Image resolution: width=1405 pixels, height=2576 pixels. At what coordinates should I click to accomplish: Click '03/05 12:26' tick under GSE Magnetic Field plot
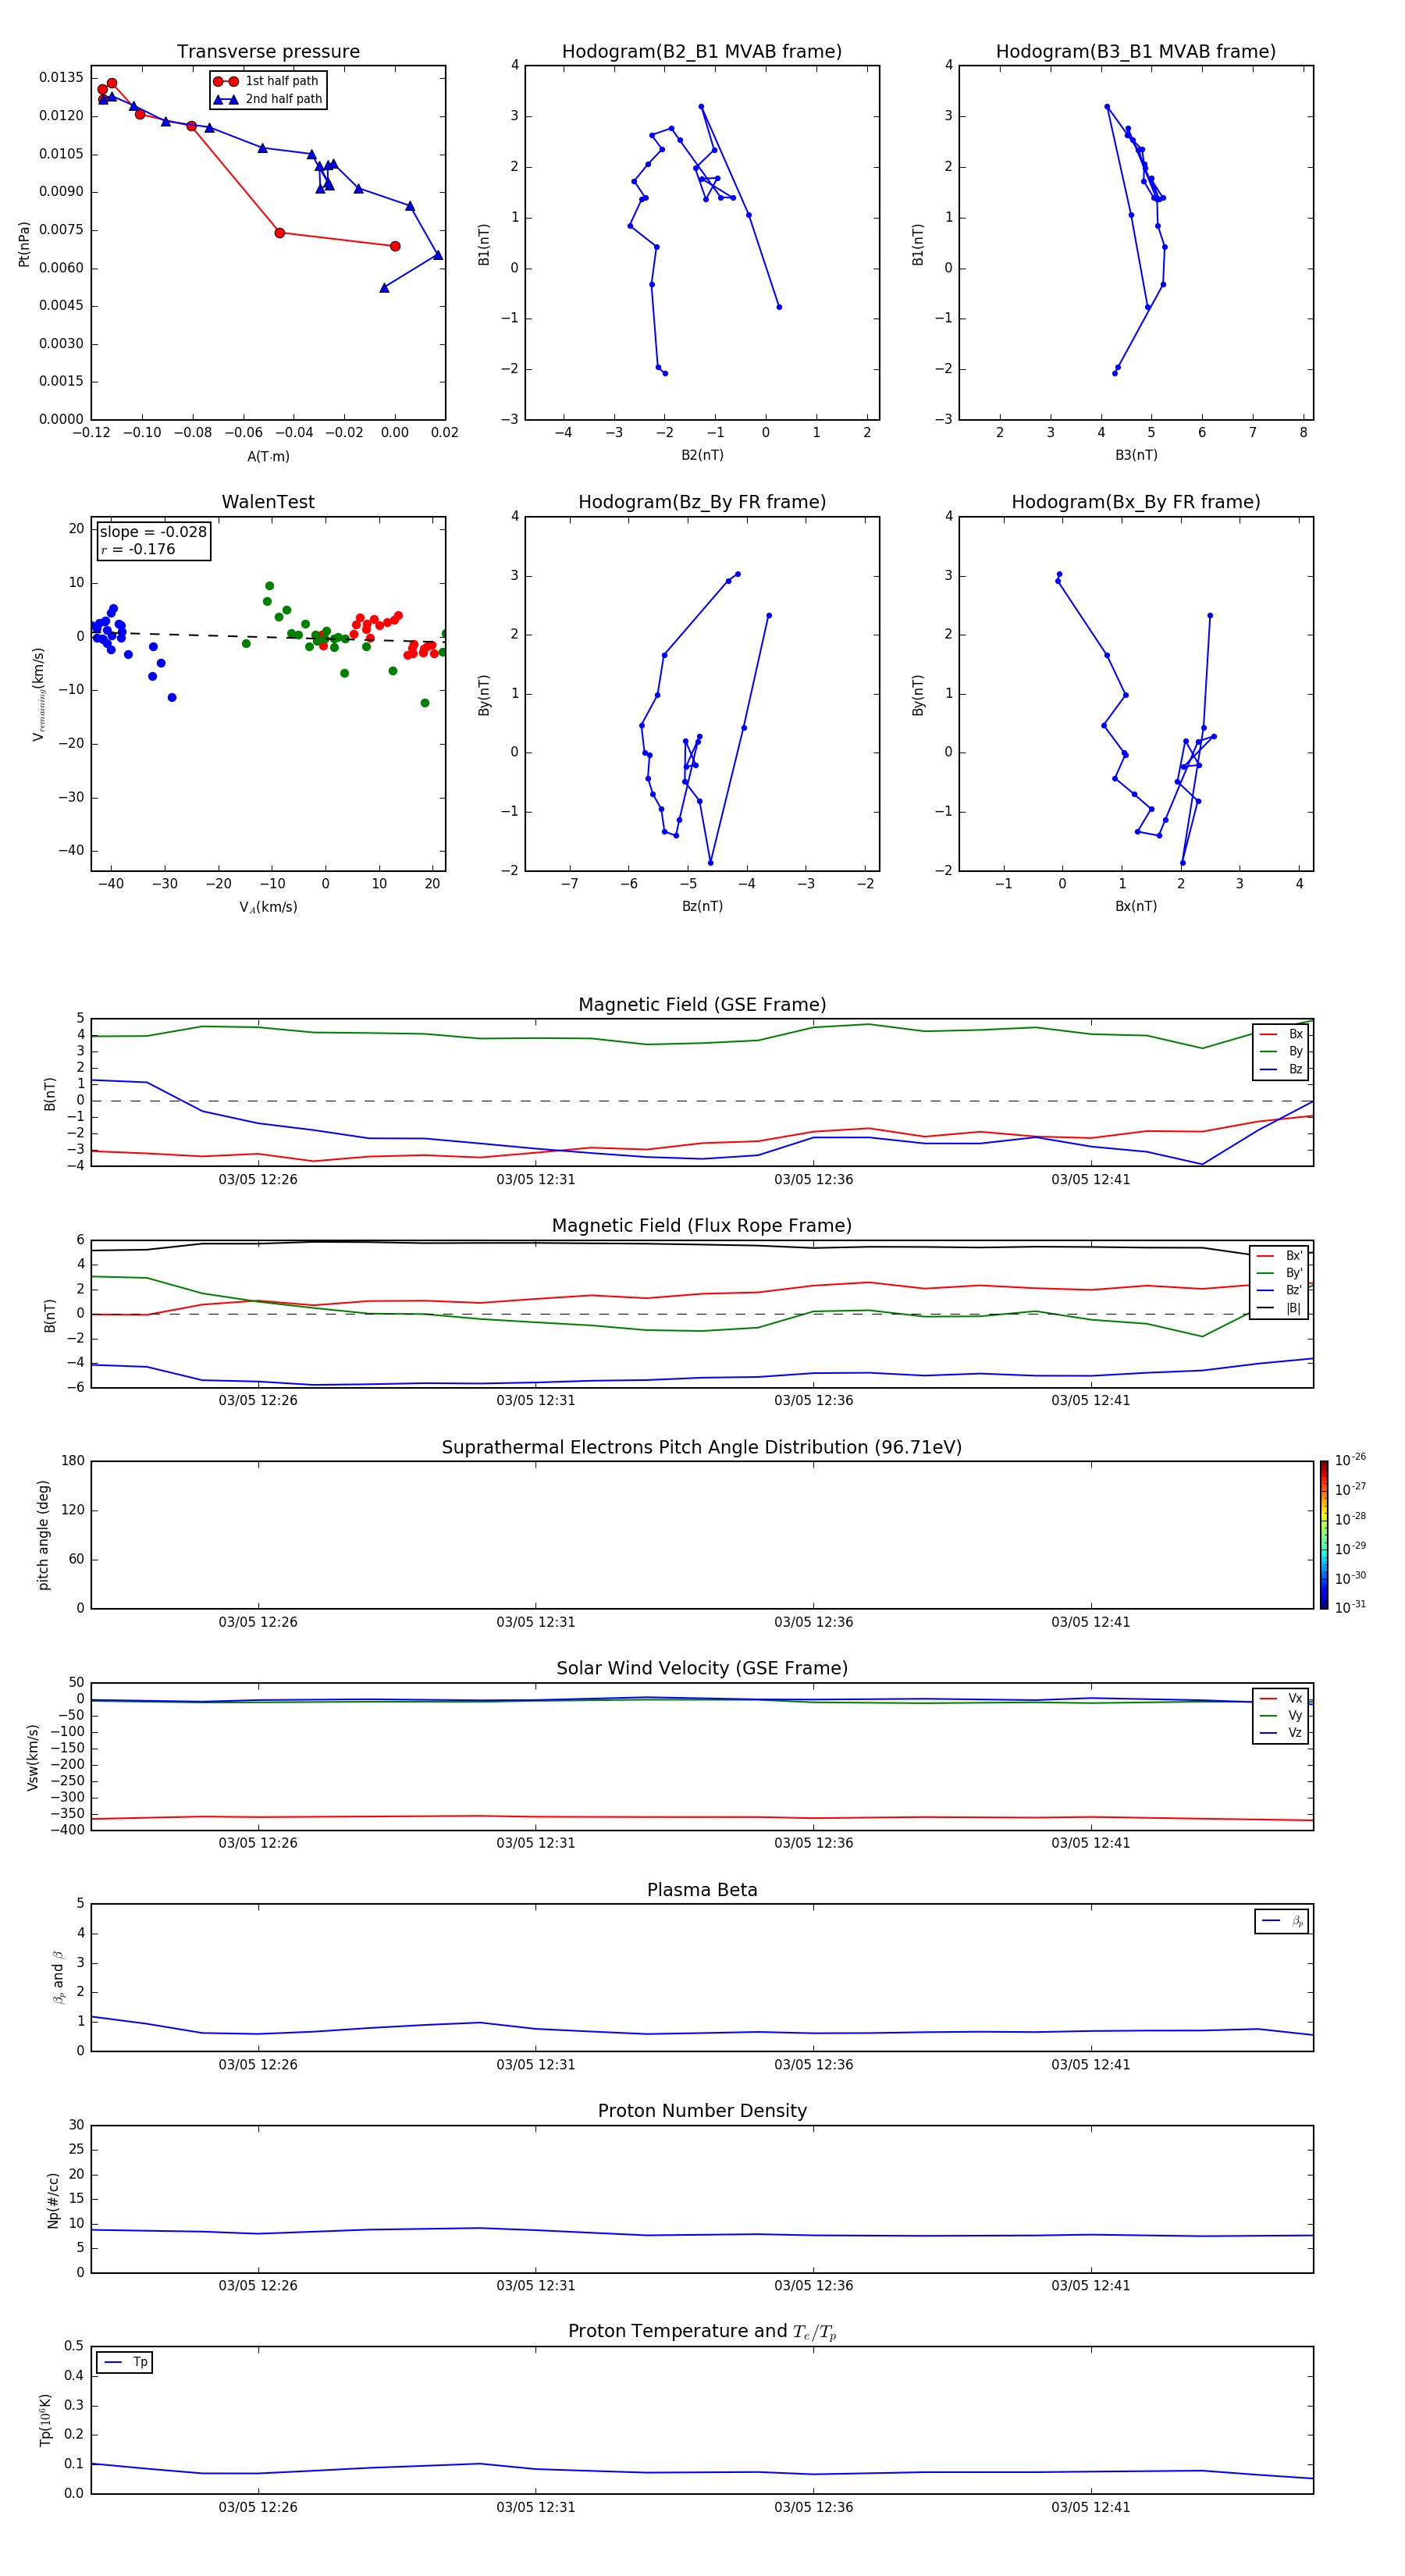pyautogui.click(x=258, y=1180)
